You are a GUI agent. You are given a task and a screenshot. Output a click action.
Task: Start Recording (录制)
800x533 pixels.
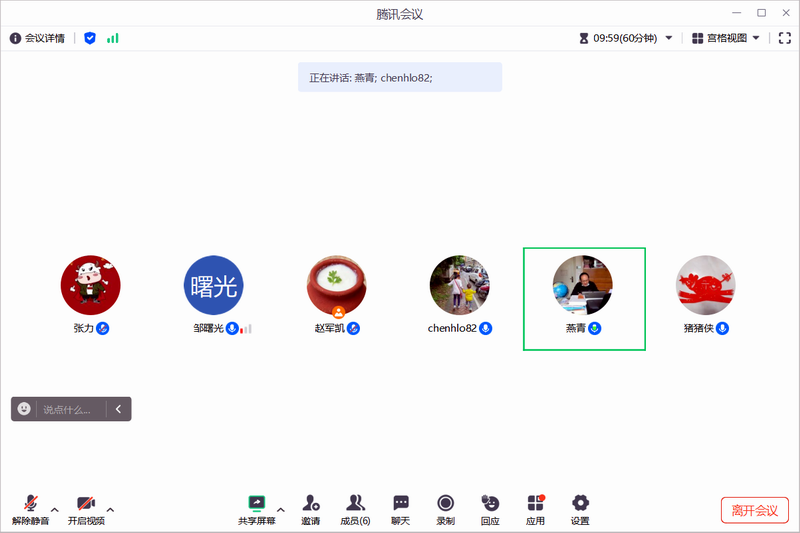coord(445,510)
